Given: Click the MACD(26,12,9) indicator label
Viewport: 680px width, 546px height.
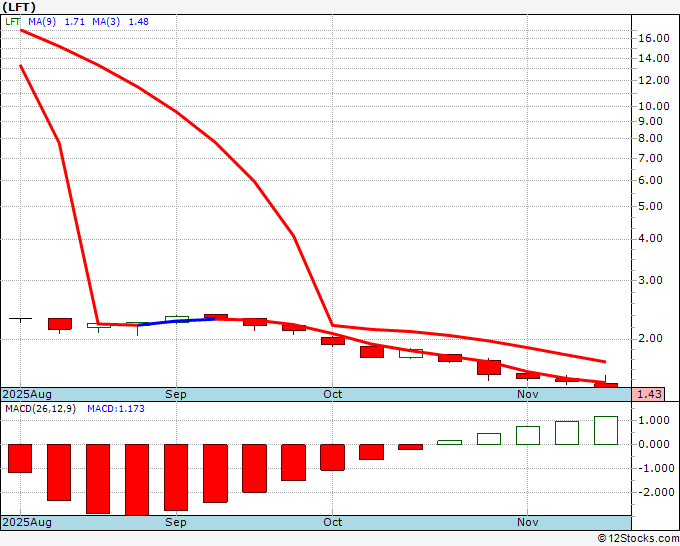Looking at the screenshot, I should click(40, 409).
